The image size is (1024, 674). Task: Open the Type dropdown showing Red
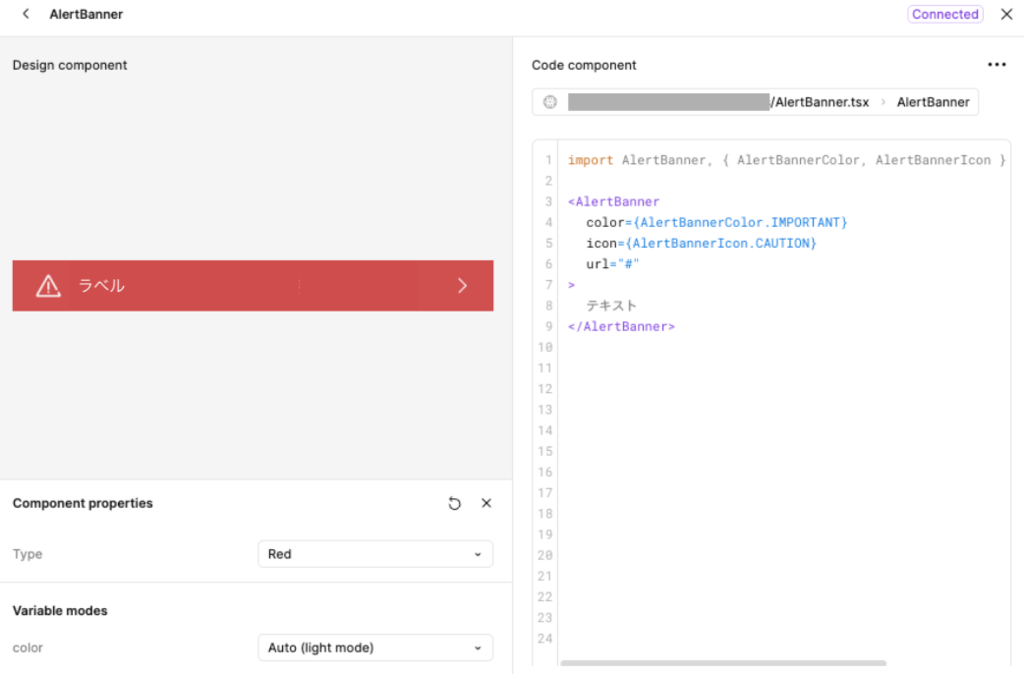coord(375,554)
